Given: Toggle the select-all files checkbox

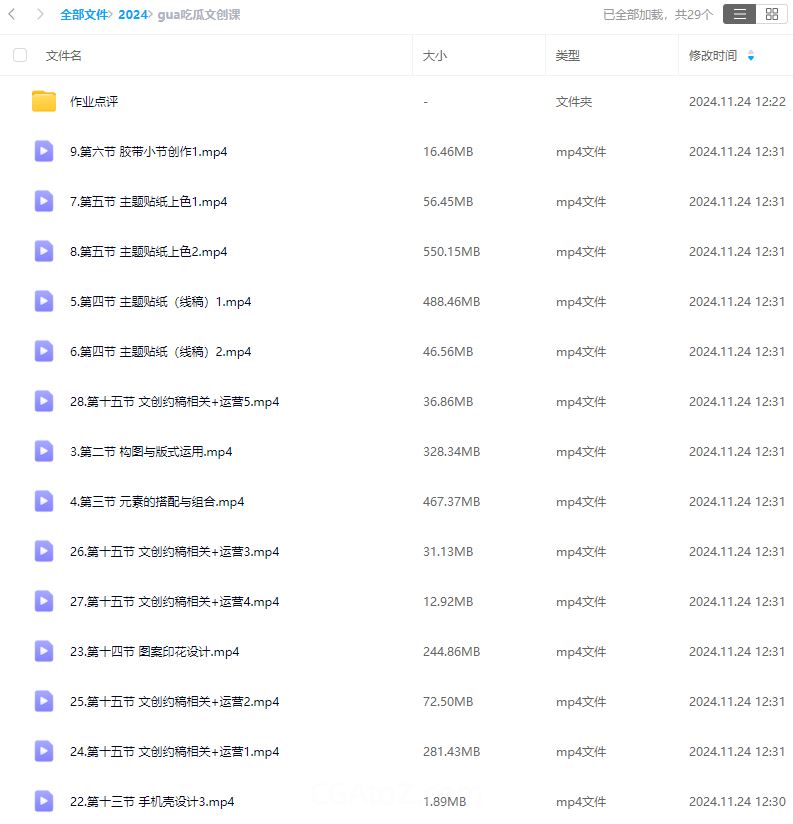Looking at the screenshot, I should [x=20, y=56].
